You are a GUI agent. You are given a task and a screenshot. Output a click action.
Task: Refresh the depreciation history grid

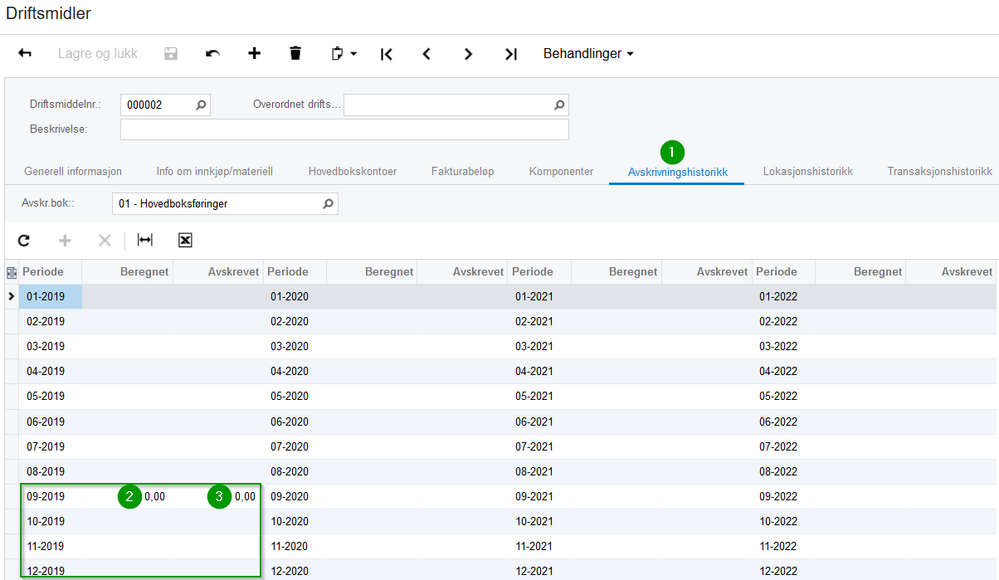24,240
